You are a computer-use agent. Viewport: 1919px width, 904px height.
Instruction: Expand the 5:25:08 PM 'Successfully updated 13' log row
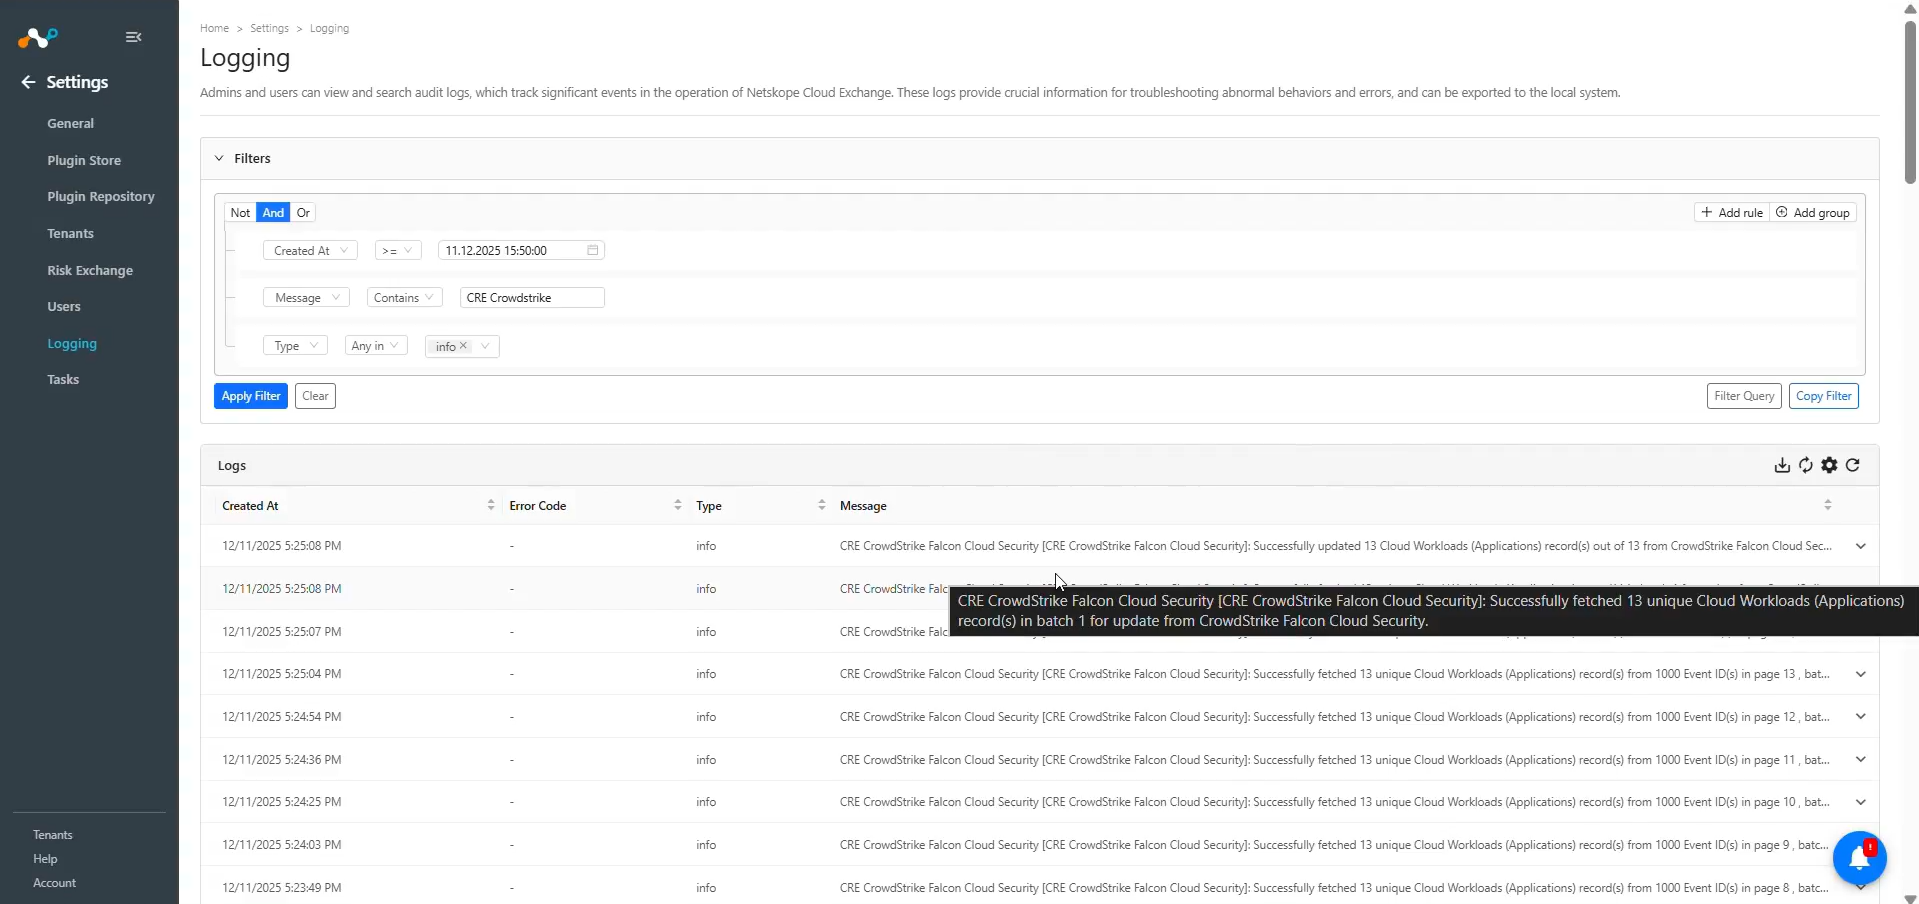click(1861, 546)
